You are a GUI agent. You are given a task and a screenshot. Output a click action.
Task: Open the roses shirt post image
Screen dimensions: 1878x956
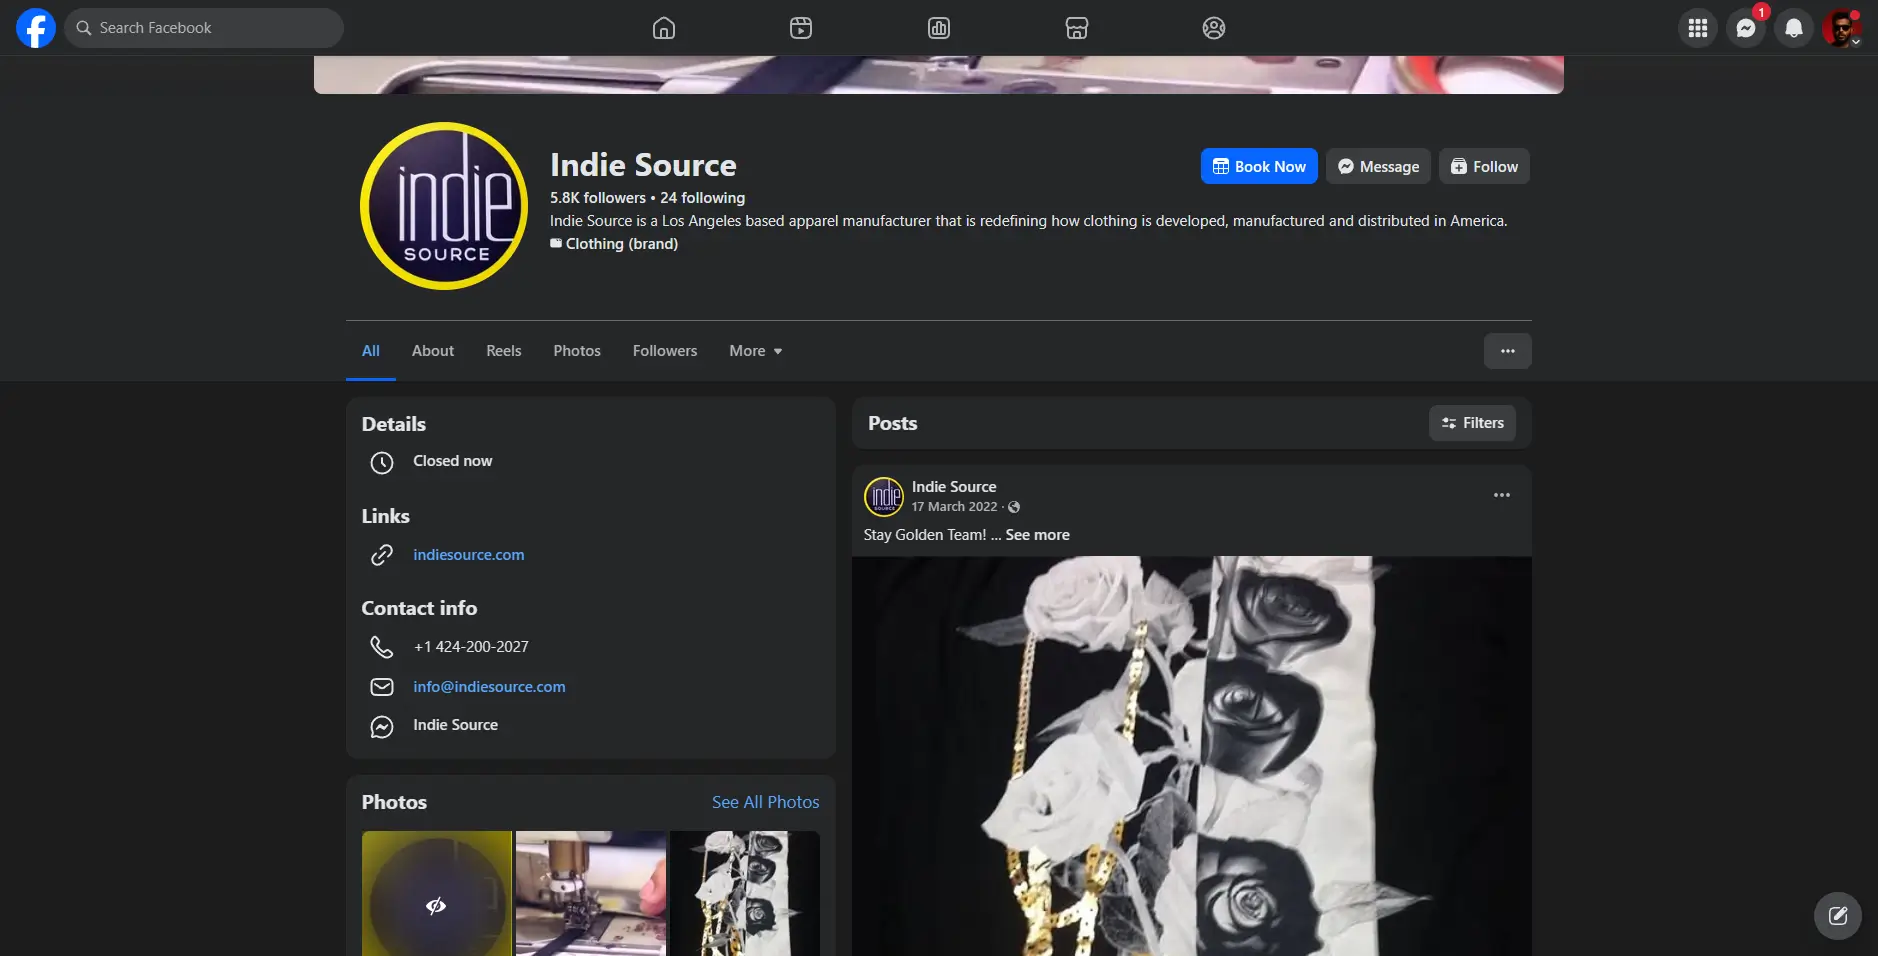click(1192, 756)
